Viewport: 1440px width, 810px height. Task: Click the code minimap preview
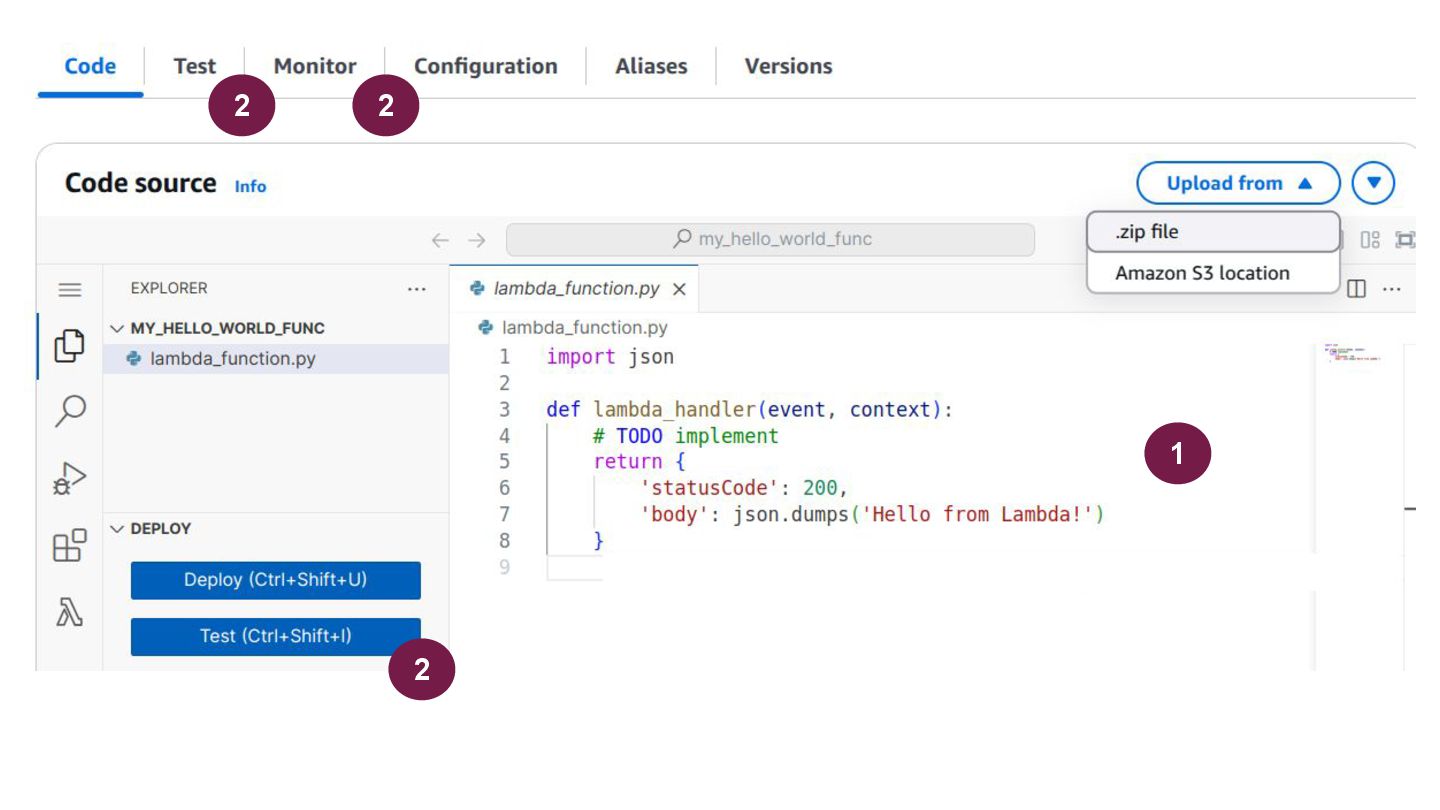[x=1352, y=352]
